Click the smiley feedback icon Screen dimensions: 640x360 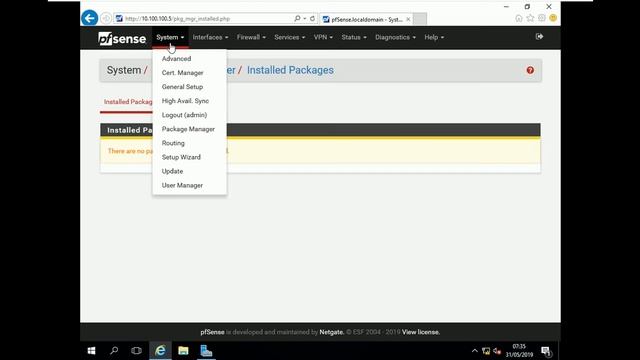click(x=553, y=18)
